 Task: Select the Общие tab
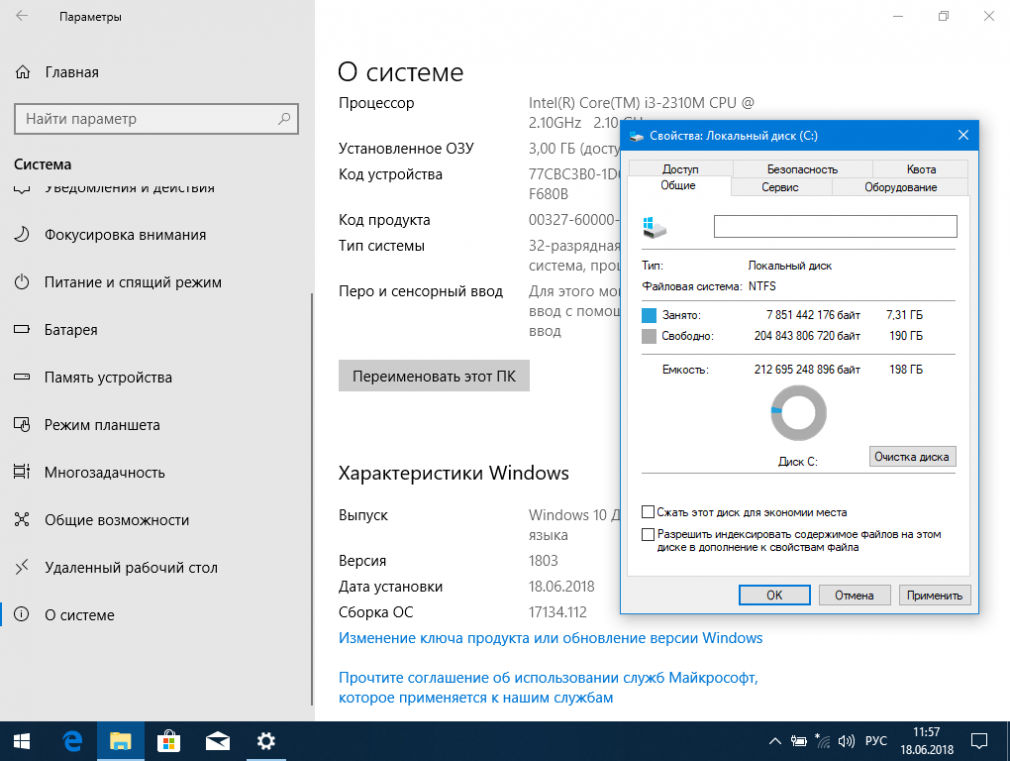click(678, 186)
